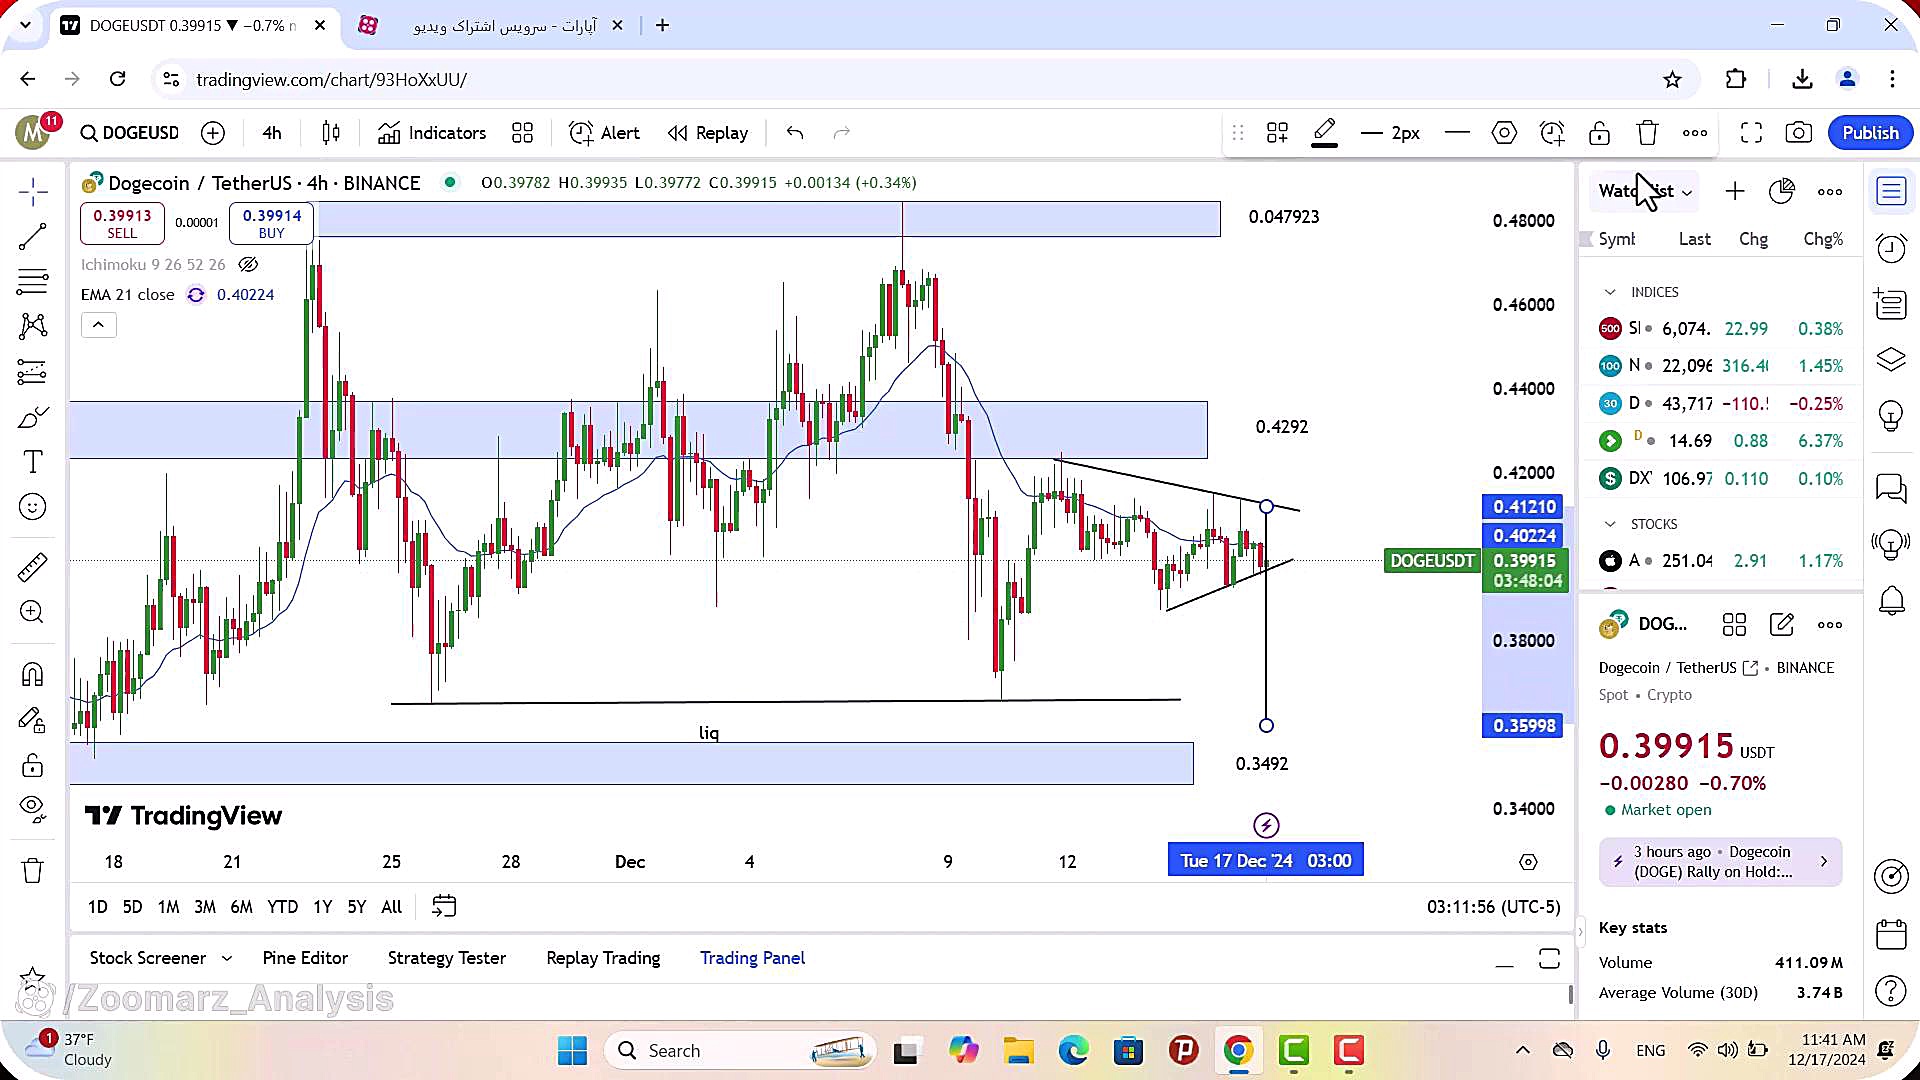Open the Fibonacci tools group
This screenshot has width=1920, height=1080.
click(32, 282)
